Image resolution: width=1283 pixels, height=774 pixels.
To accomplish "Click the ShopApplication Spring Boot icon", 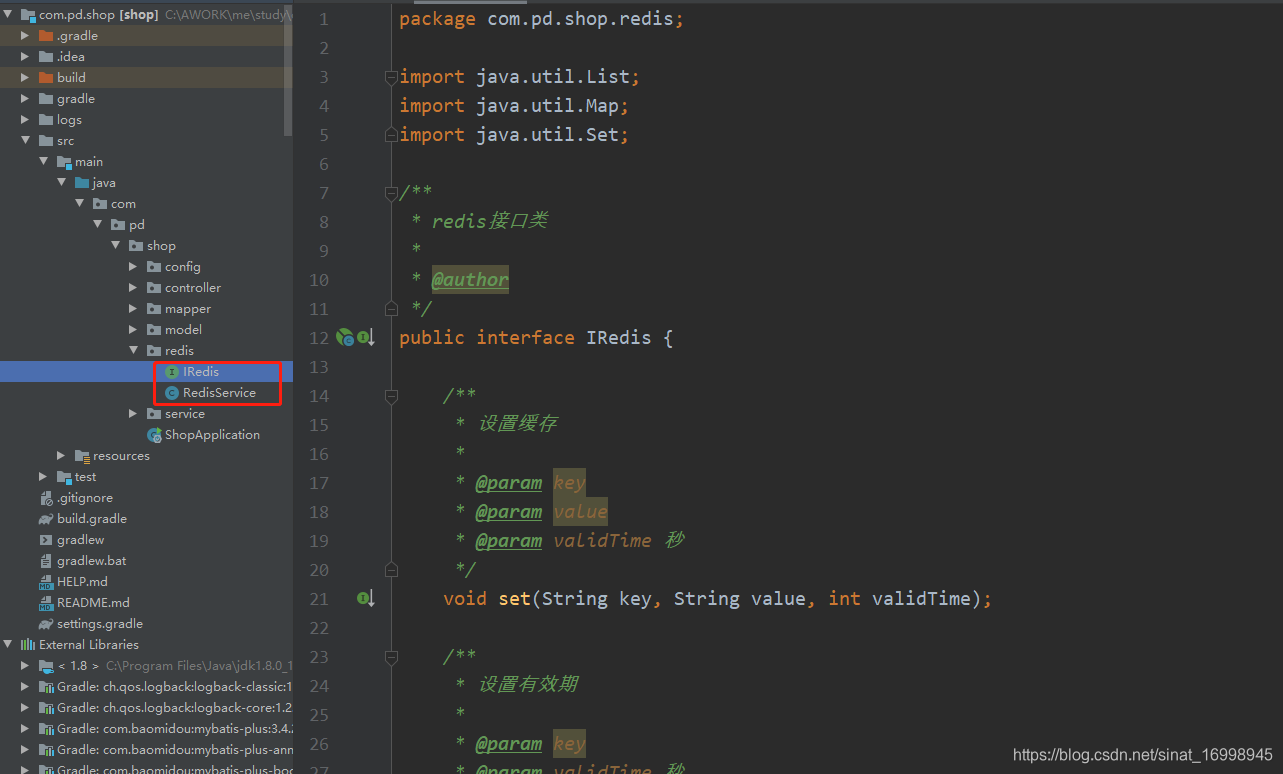I will point(154,435).
